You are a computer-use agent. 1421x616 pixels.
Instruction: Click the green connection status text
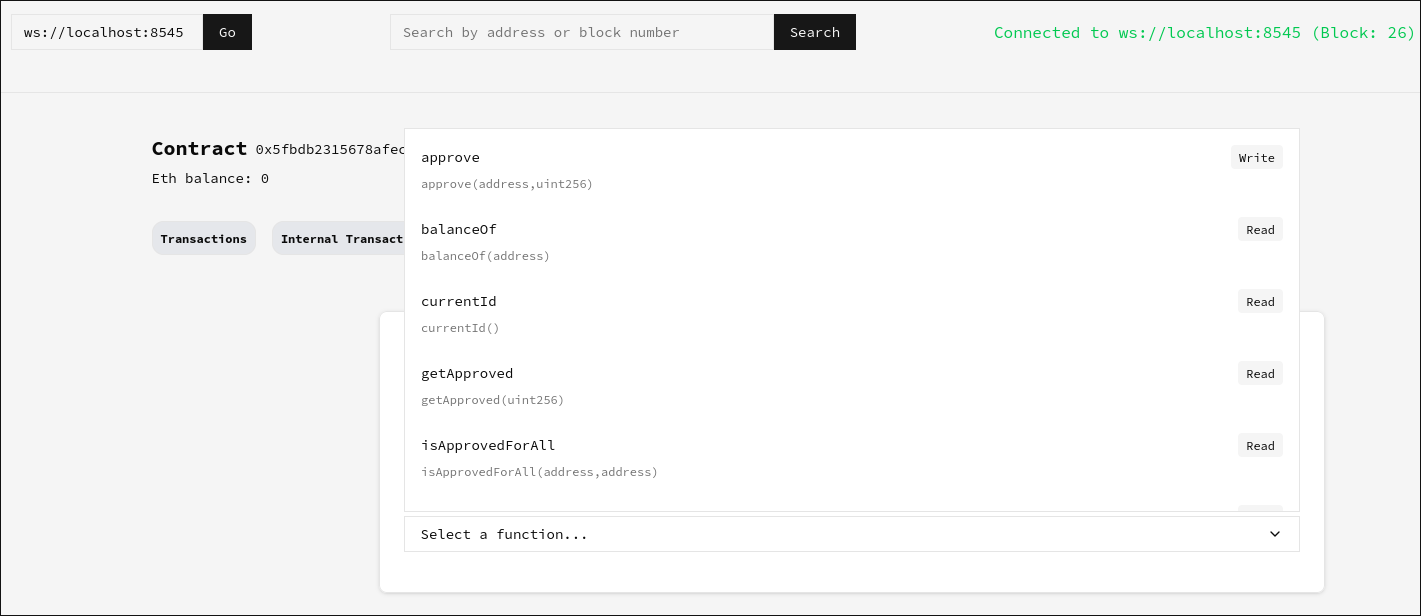(x=1204, y=32)
